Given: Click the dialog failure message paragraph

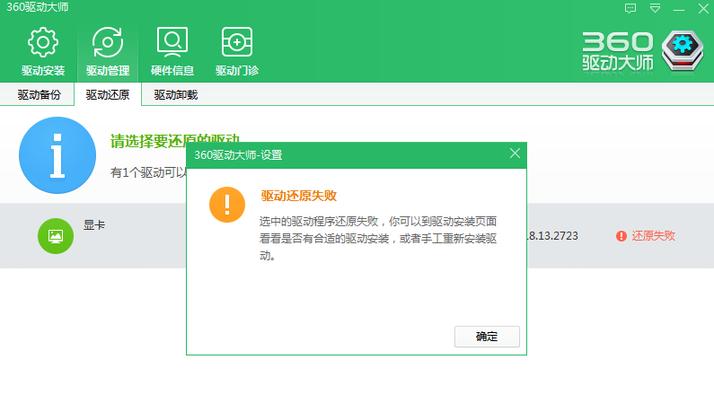Looking at the screenshot, I should [x=378, y=238].
